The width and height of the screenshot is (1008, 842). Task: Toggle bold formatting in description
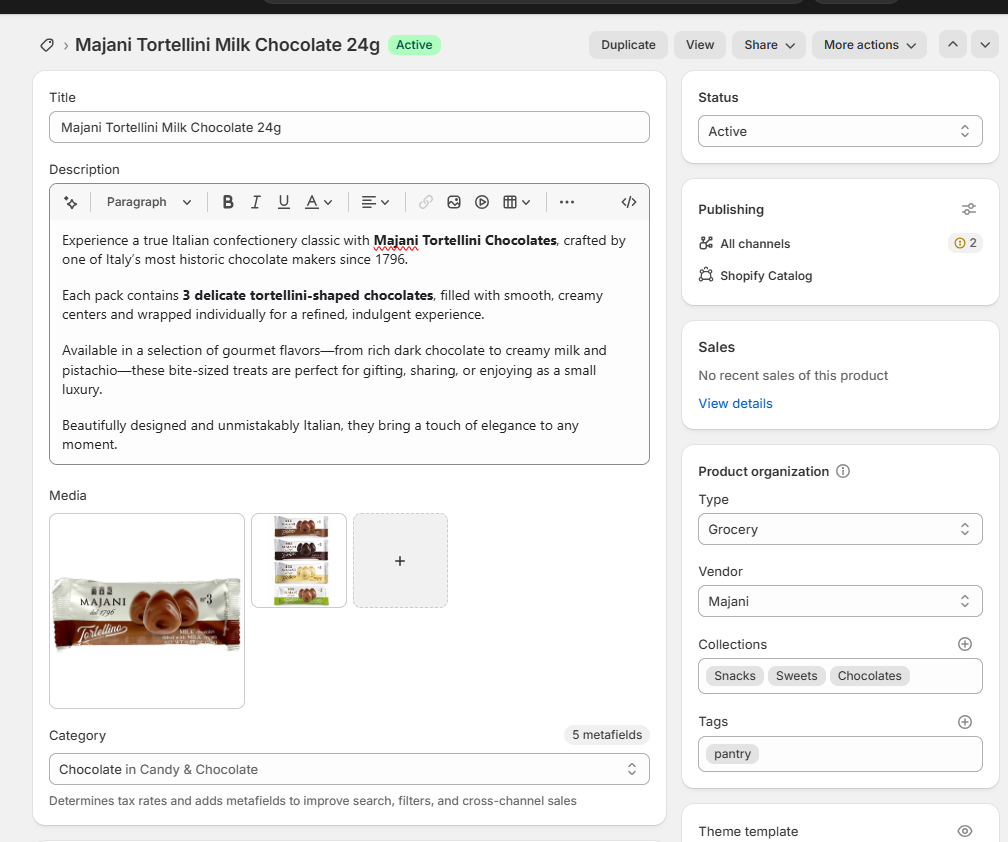(x=228, y=202)
